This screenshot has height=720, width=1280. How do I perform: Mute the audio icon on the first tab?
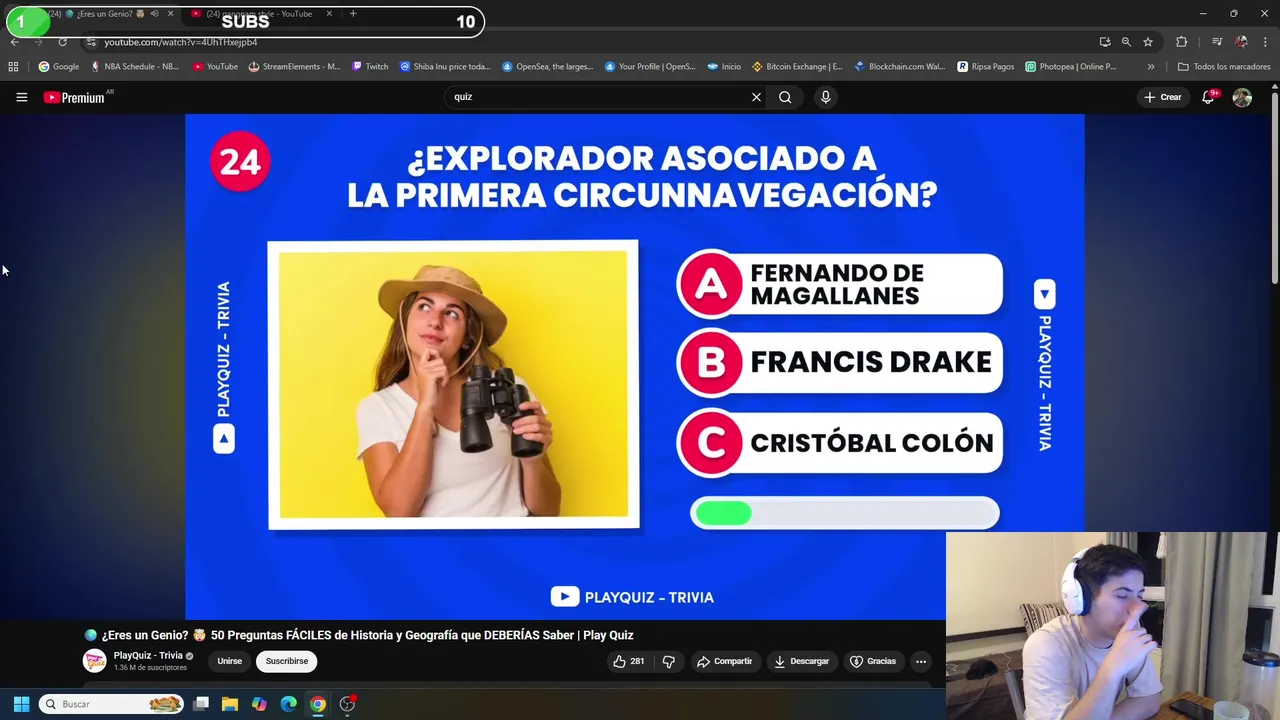pos(154,14)
